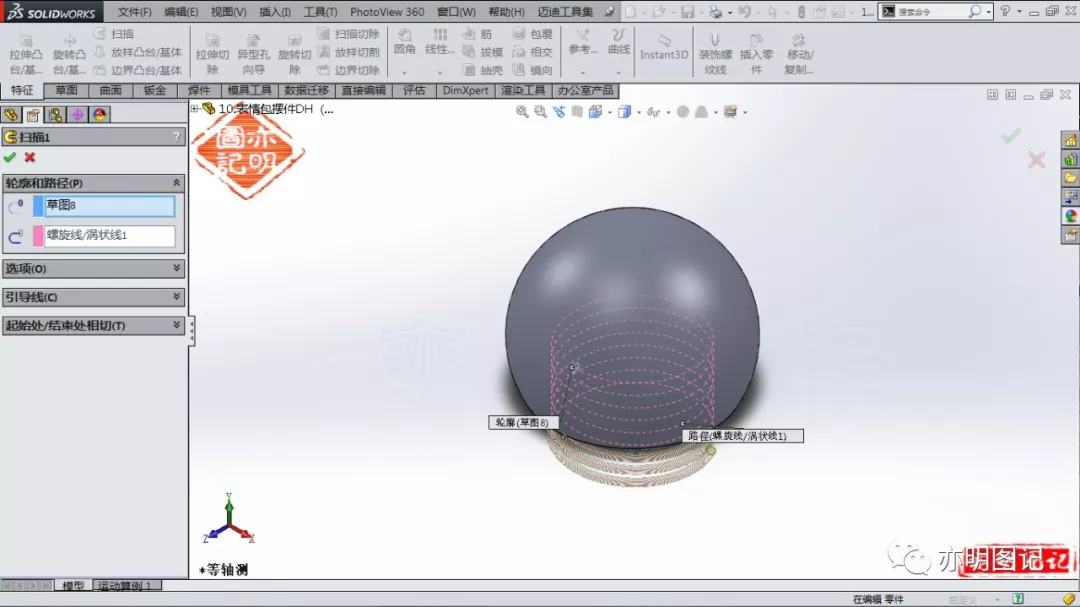The height and width of the screenshot is (607, 1080).
Task: Select the 包覆 wrap tool
Action: pyautogui.click(x=532, y=34)
